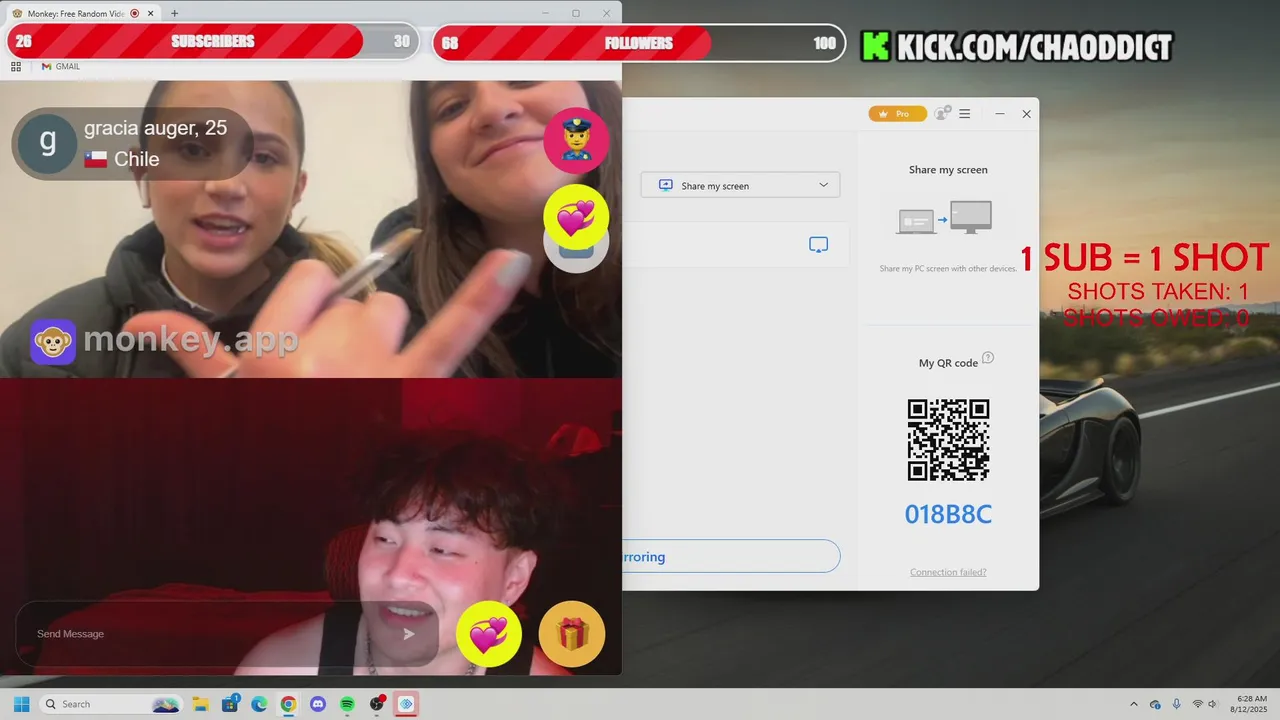This screenshot has width=1280, height=720.
Task: Click the My QR code label
Action: coord(948,363)
